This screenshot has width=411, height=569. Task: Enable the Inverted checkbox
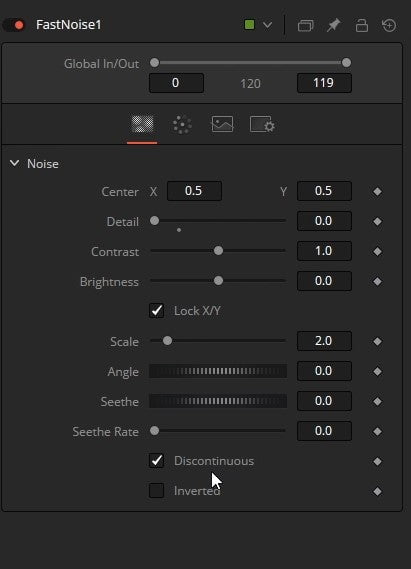[x=156, y=491]
